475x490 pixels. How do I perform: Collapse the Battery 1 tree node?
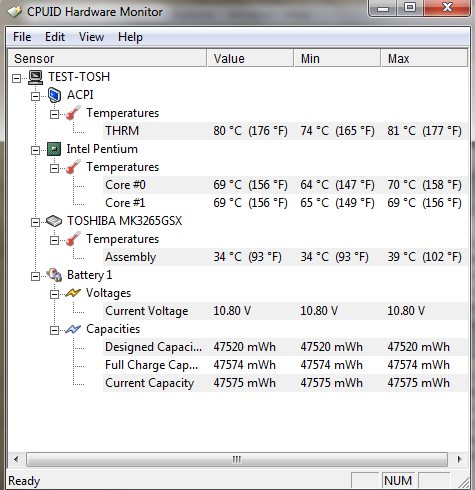click(x=35, y=276)
